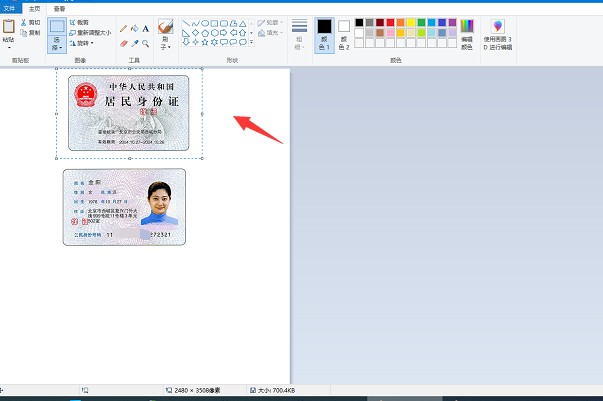Open the File menu tab
603x401 pixels.
[x=9, y=8]
